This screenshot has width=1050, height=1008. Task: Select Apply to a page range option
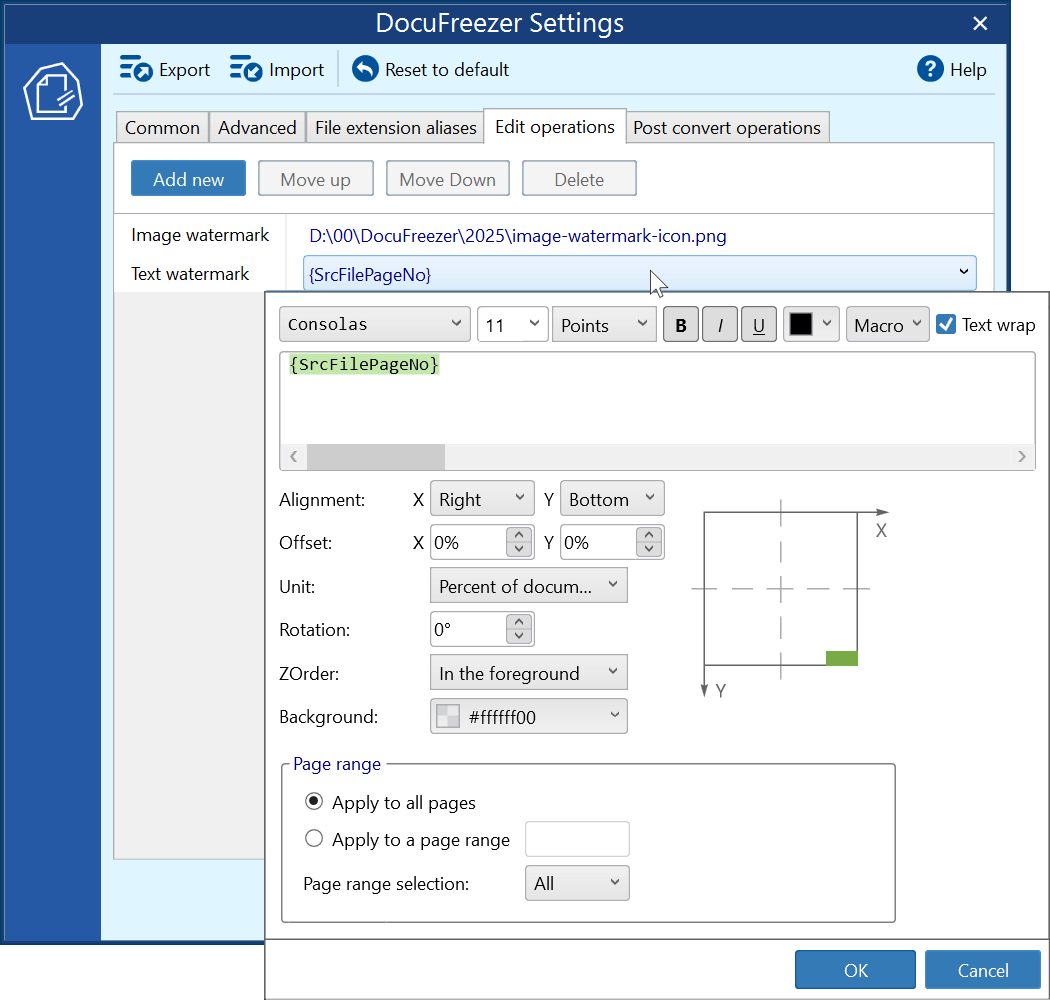click(314, 839)
